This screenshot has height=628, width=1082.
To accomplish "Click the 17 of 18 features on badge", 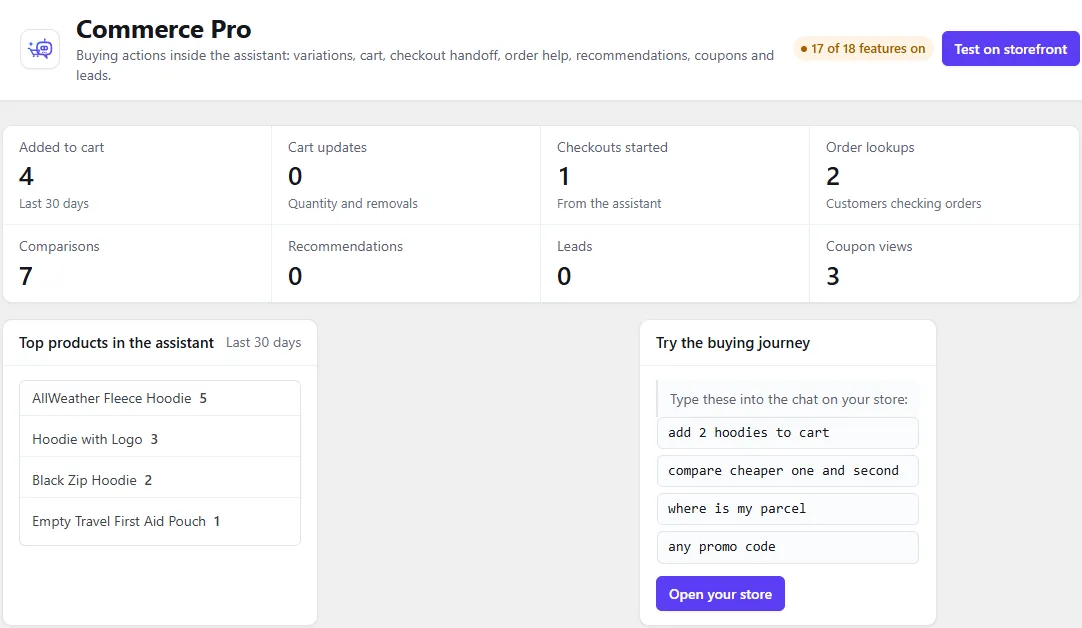I will tap(863, 48).
